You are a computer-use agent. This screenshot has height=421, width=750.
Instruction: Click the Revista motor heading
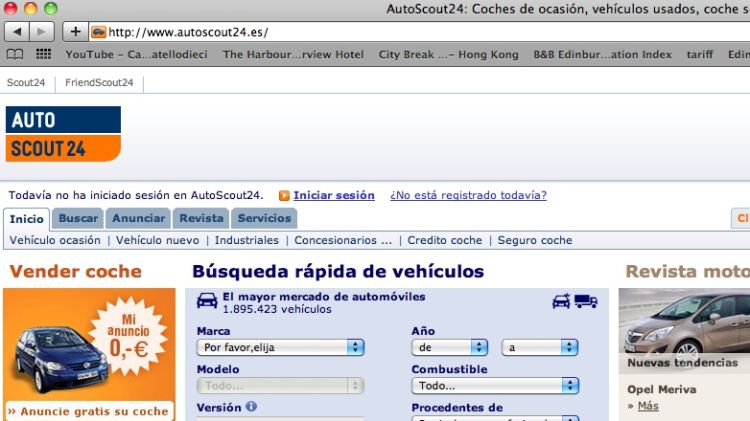(688, 271)
